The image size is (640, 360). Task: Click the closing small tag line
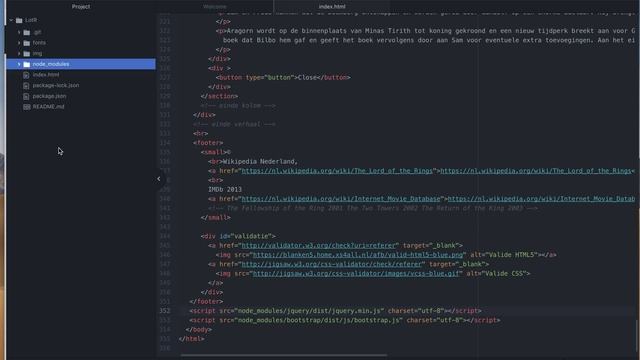point(216,218)
